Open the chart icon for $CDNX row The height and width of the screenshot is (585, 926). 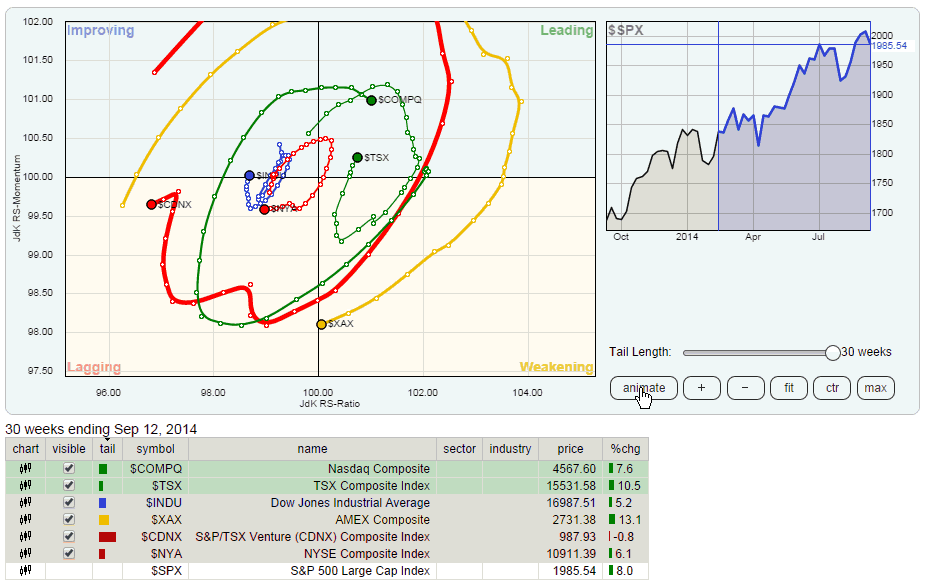25,537
